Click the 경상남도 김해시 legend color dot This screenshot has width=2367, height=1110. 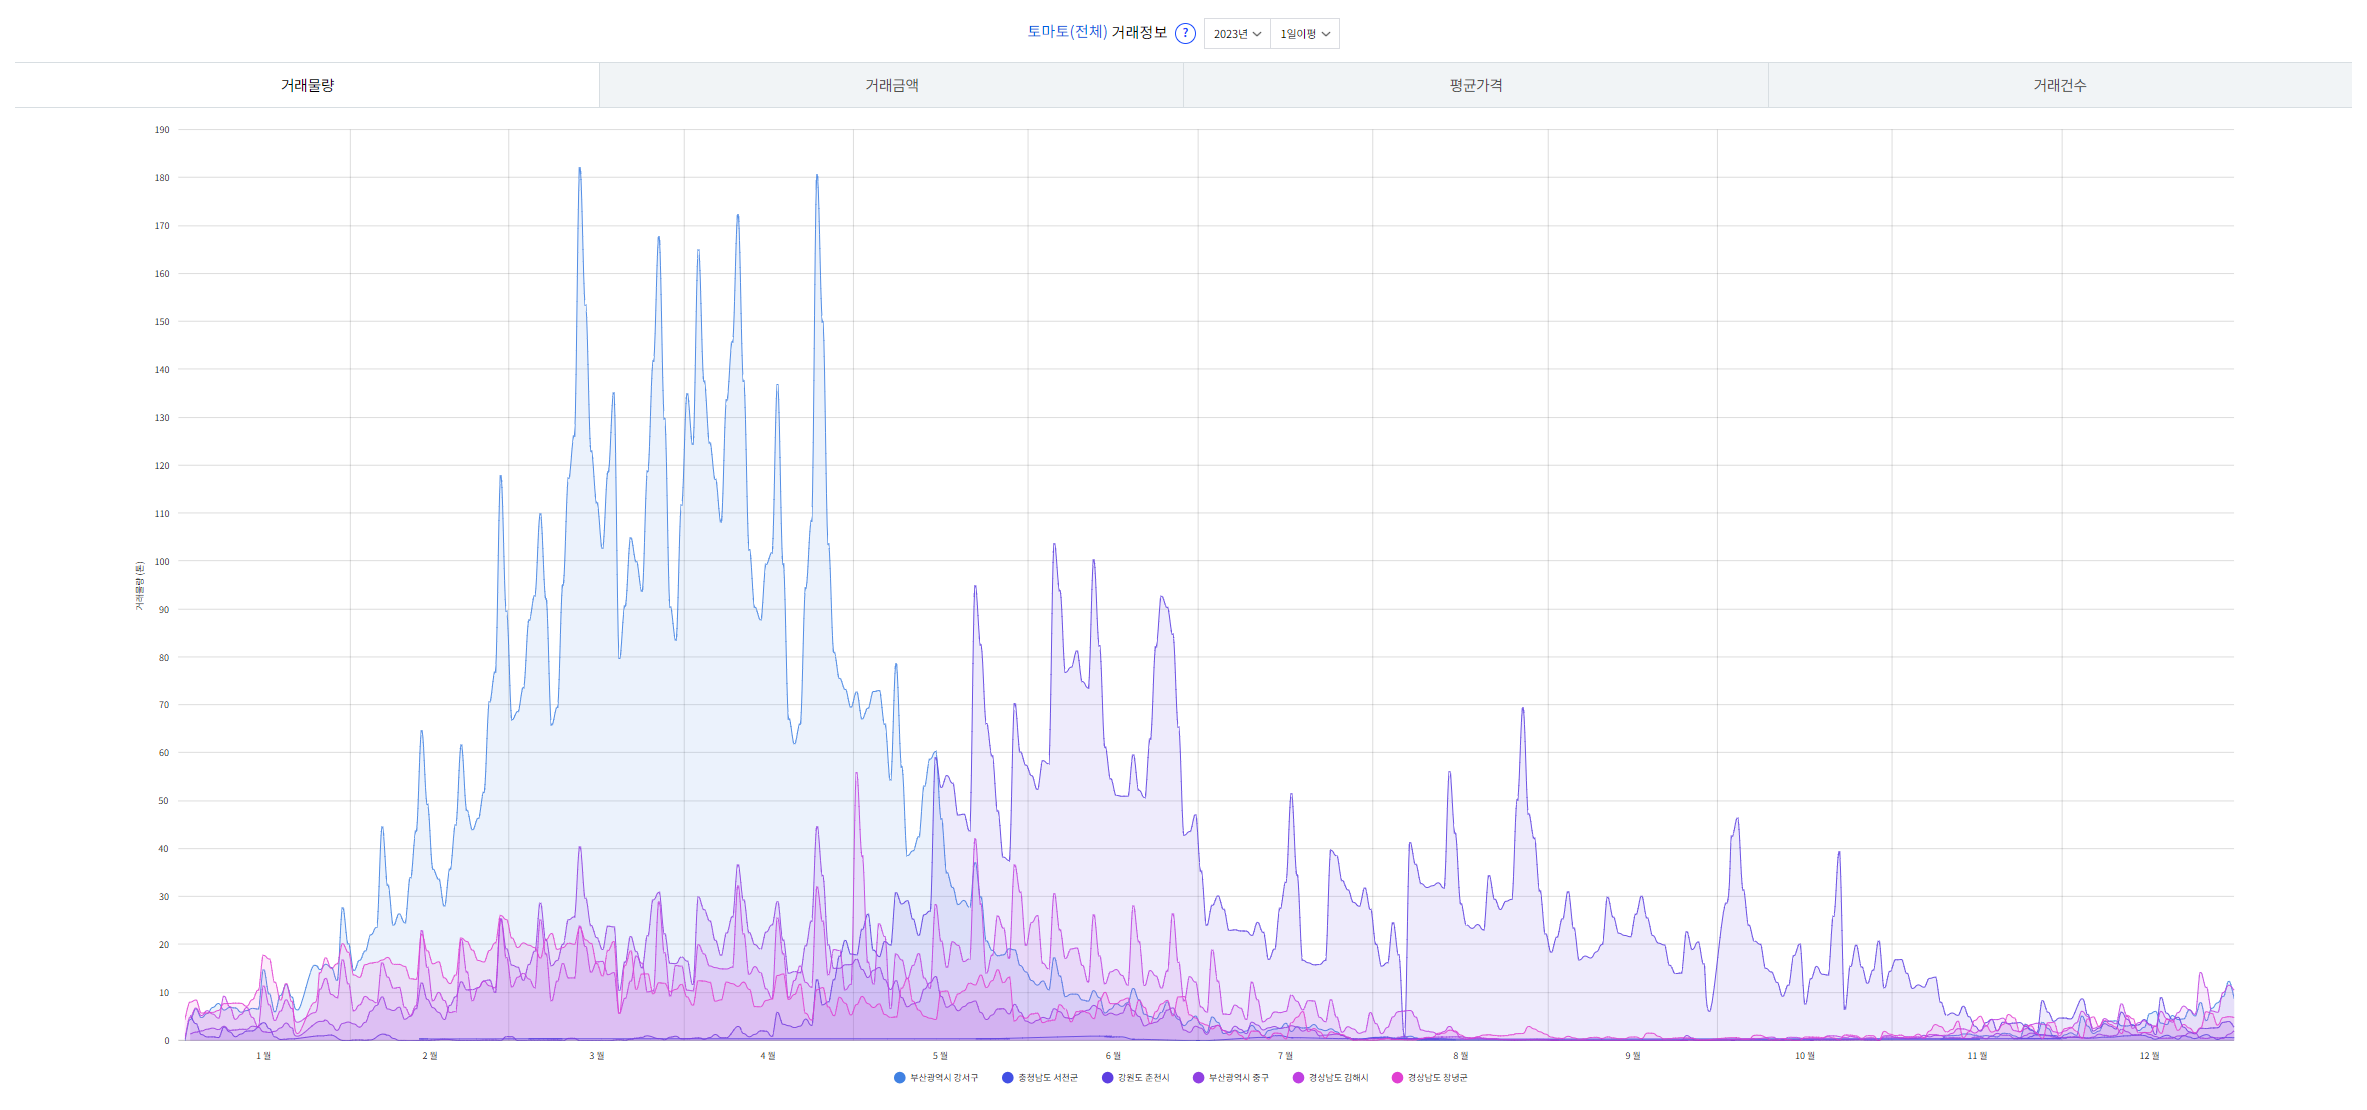coord(1298,1078)
